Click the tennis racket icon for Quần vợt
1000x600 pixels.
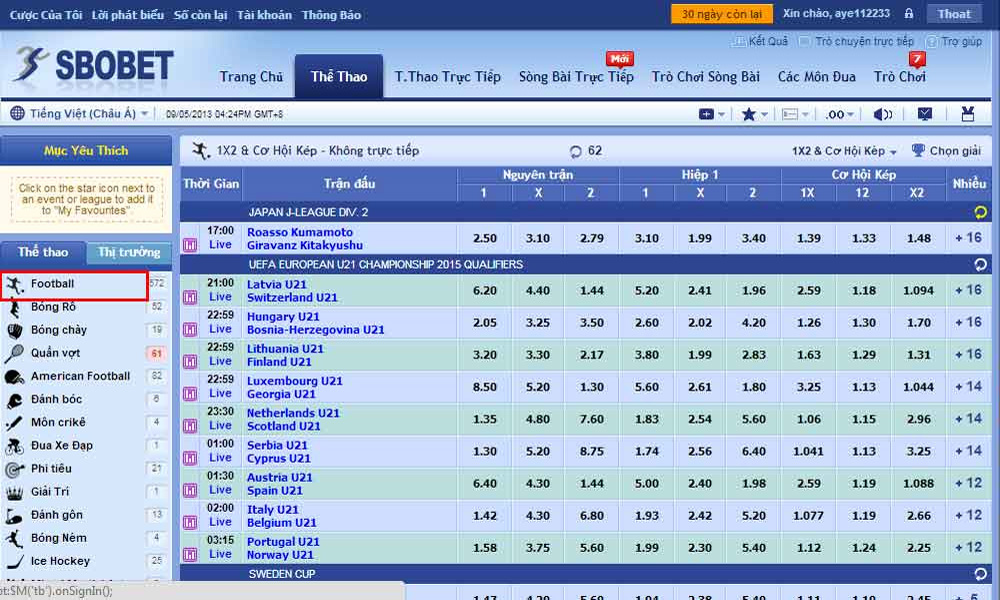pyautogui.click(x=14, y=353)
